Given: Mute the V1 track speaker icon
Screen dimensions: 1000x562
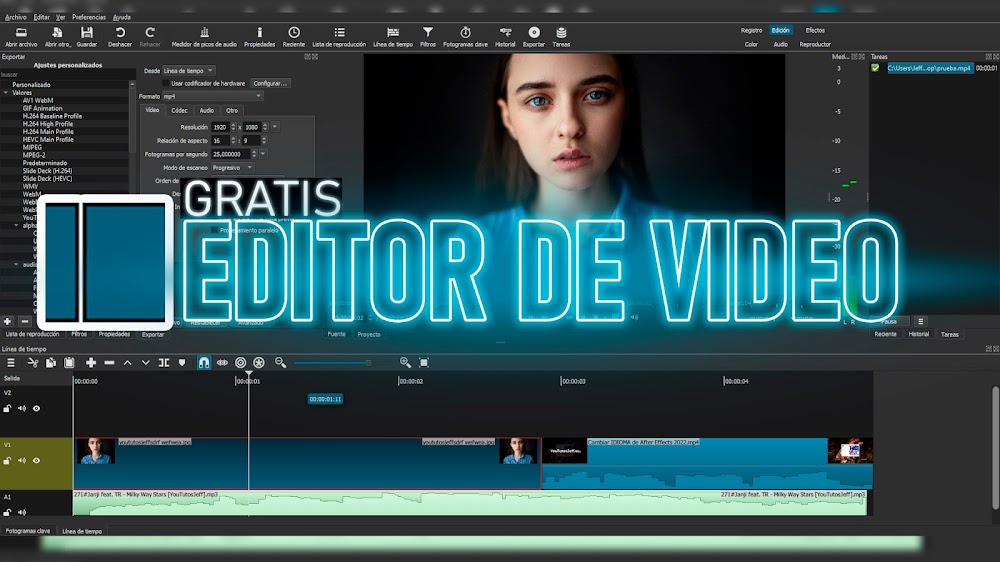Looking at the screenshot, I should [22, 461].
